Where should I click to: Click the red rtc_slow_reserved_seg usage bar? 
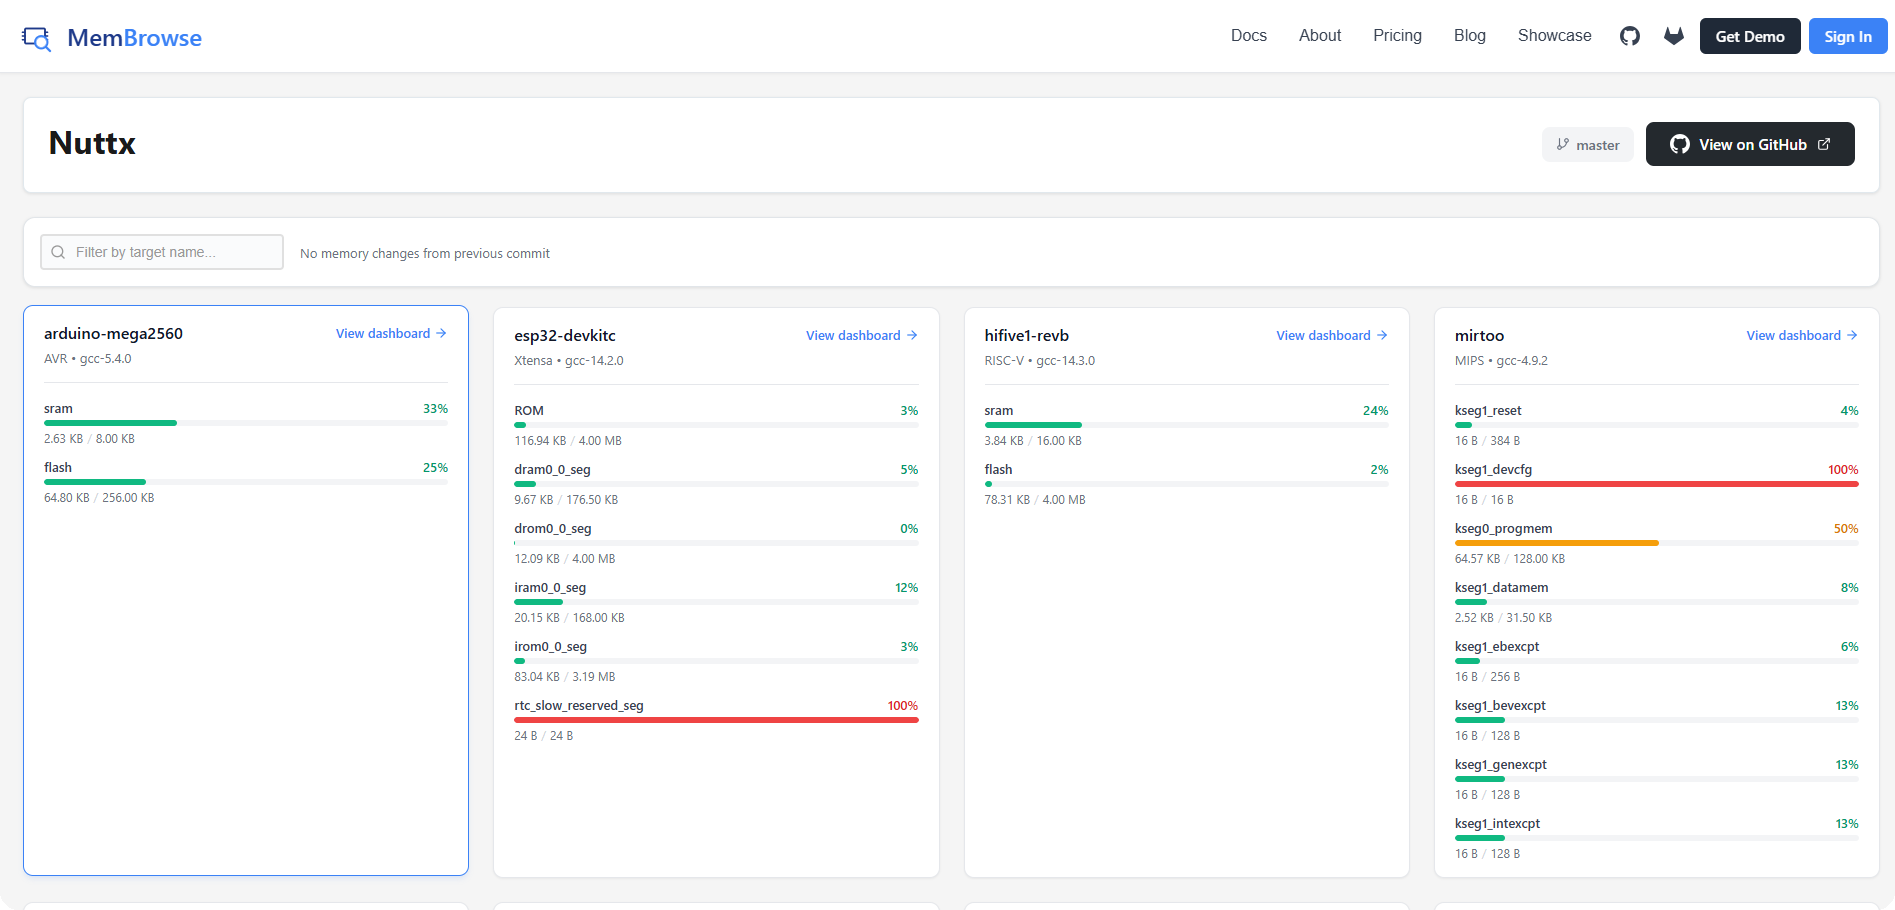tap(716, 720)
